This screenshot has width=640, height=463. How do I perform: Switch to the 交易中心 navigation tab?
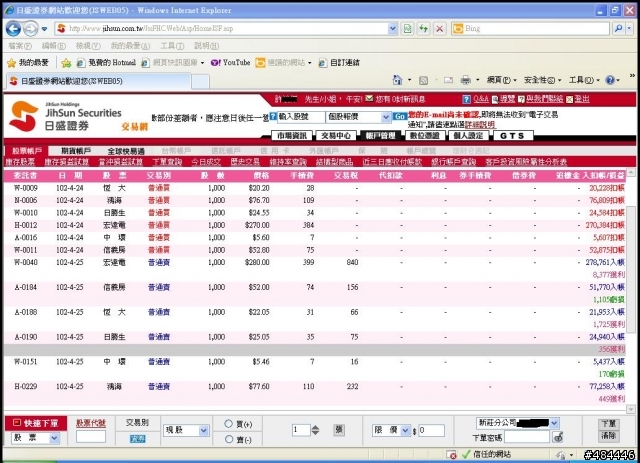point(336,136)
